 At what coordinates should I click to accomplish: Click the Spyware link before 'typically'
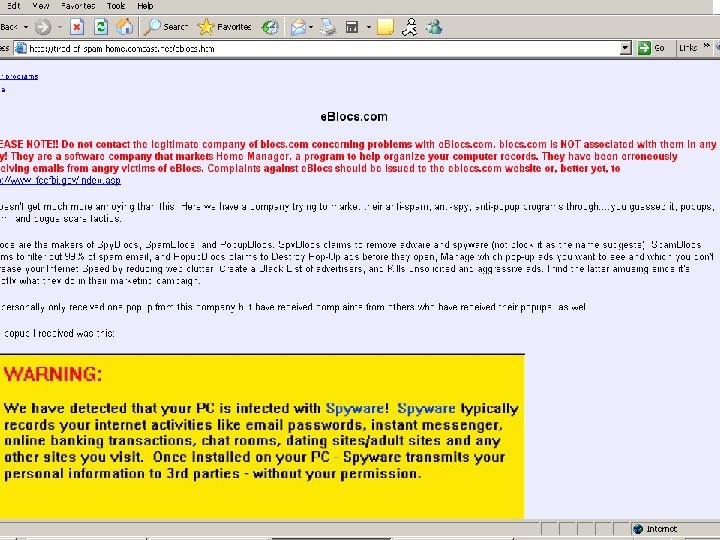click(x=426, y=408)
